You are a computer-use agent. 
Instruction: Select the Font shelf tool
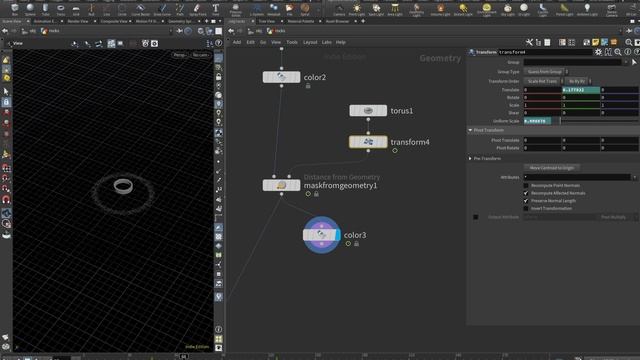(x=216, y=9)
